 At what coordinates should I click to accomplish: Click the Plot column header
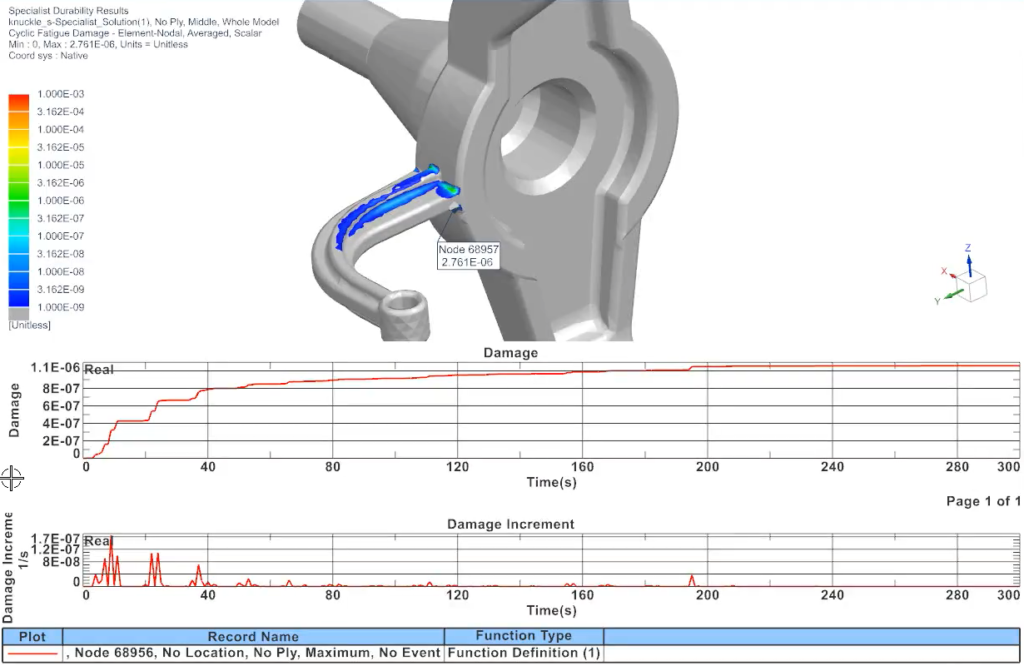[32, 636]
